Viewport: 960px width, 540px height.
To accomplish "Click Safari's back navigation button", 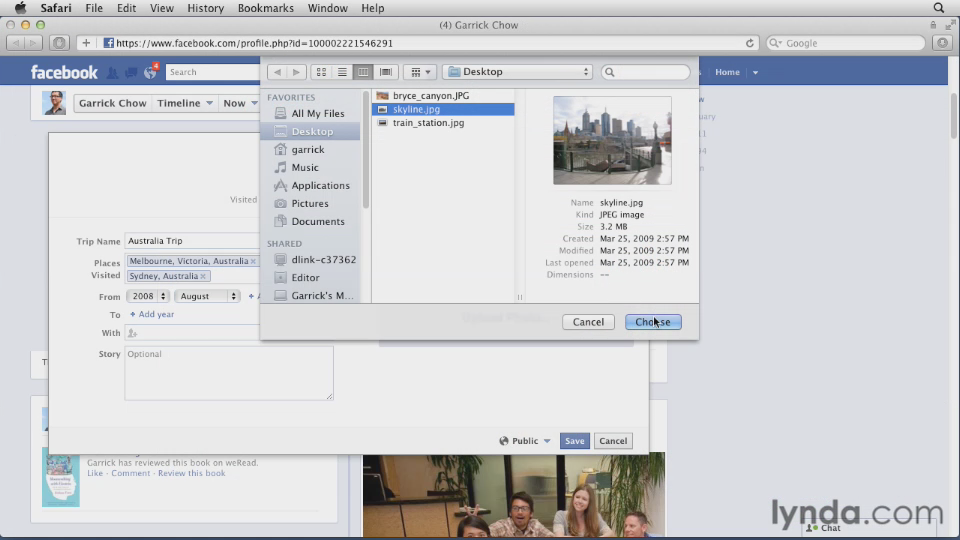I will pos(15,43).
